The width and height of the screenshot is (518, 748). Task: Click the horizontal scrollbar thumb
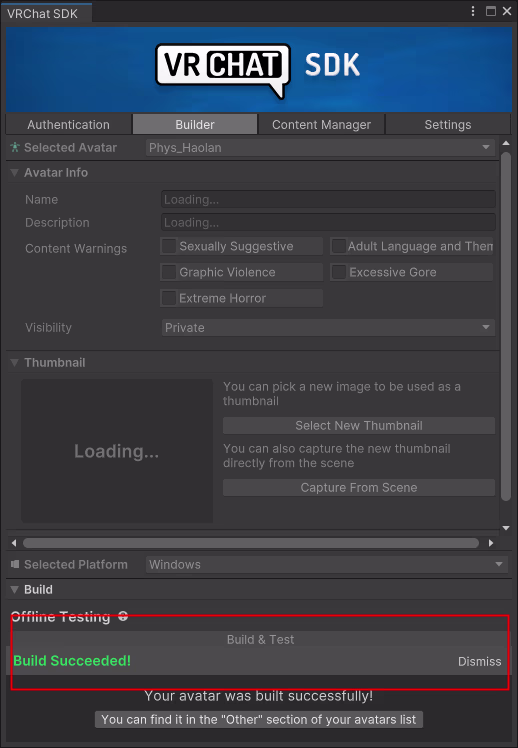(251, 543)
